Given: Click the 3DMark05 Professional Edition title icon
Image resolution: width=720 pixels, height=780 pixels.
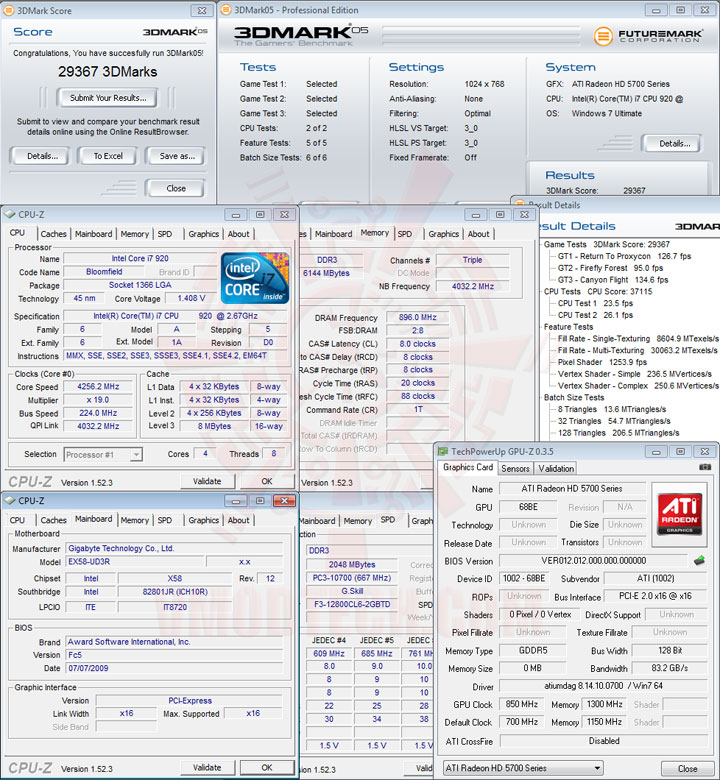Looking at the screenshot, I should [226, 9].
